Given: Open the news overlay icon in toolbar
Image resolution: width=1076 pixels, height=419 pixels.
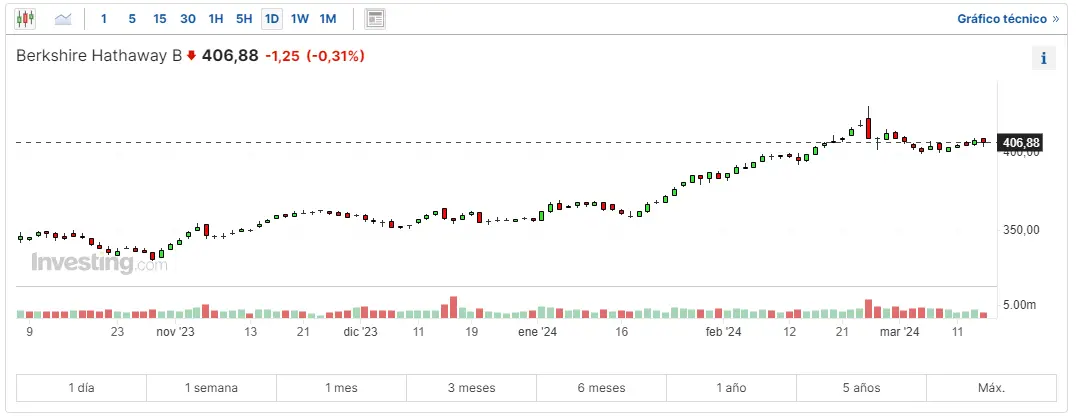Looking at the screenshot, I should [375, 19].
